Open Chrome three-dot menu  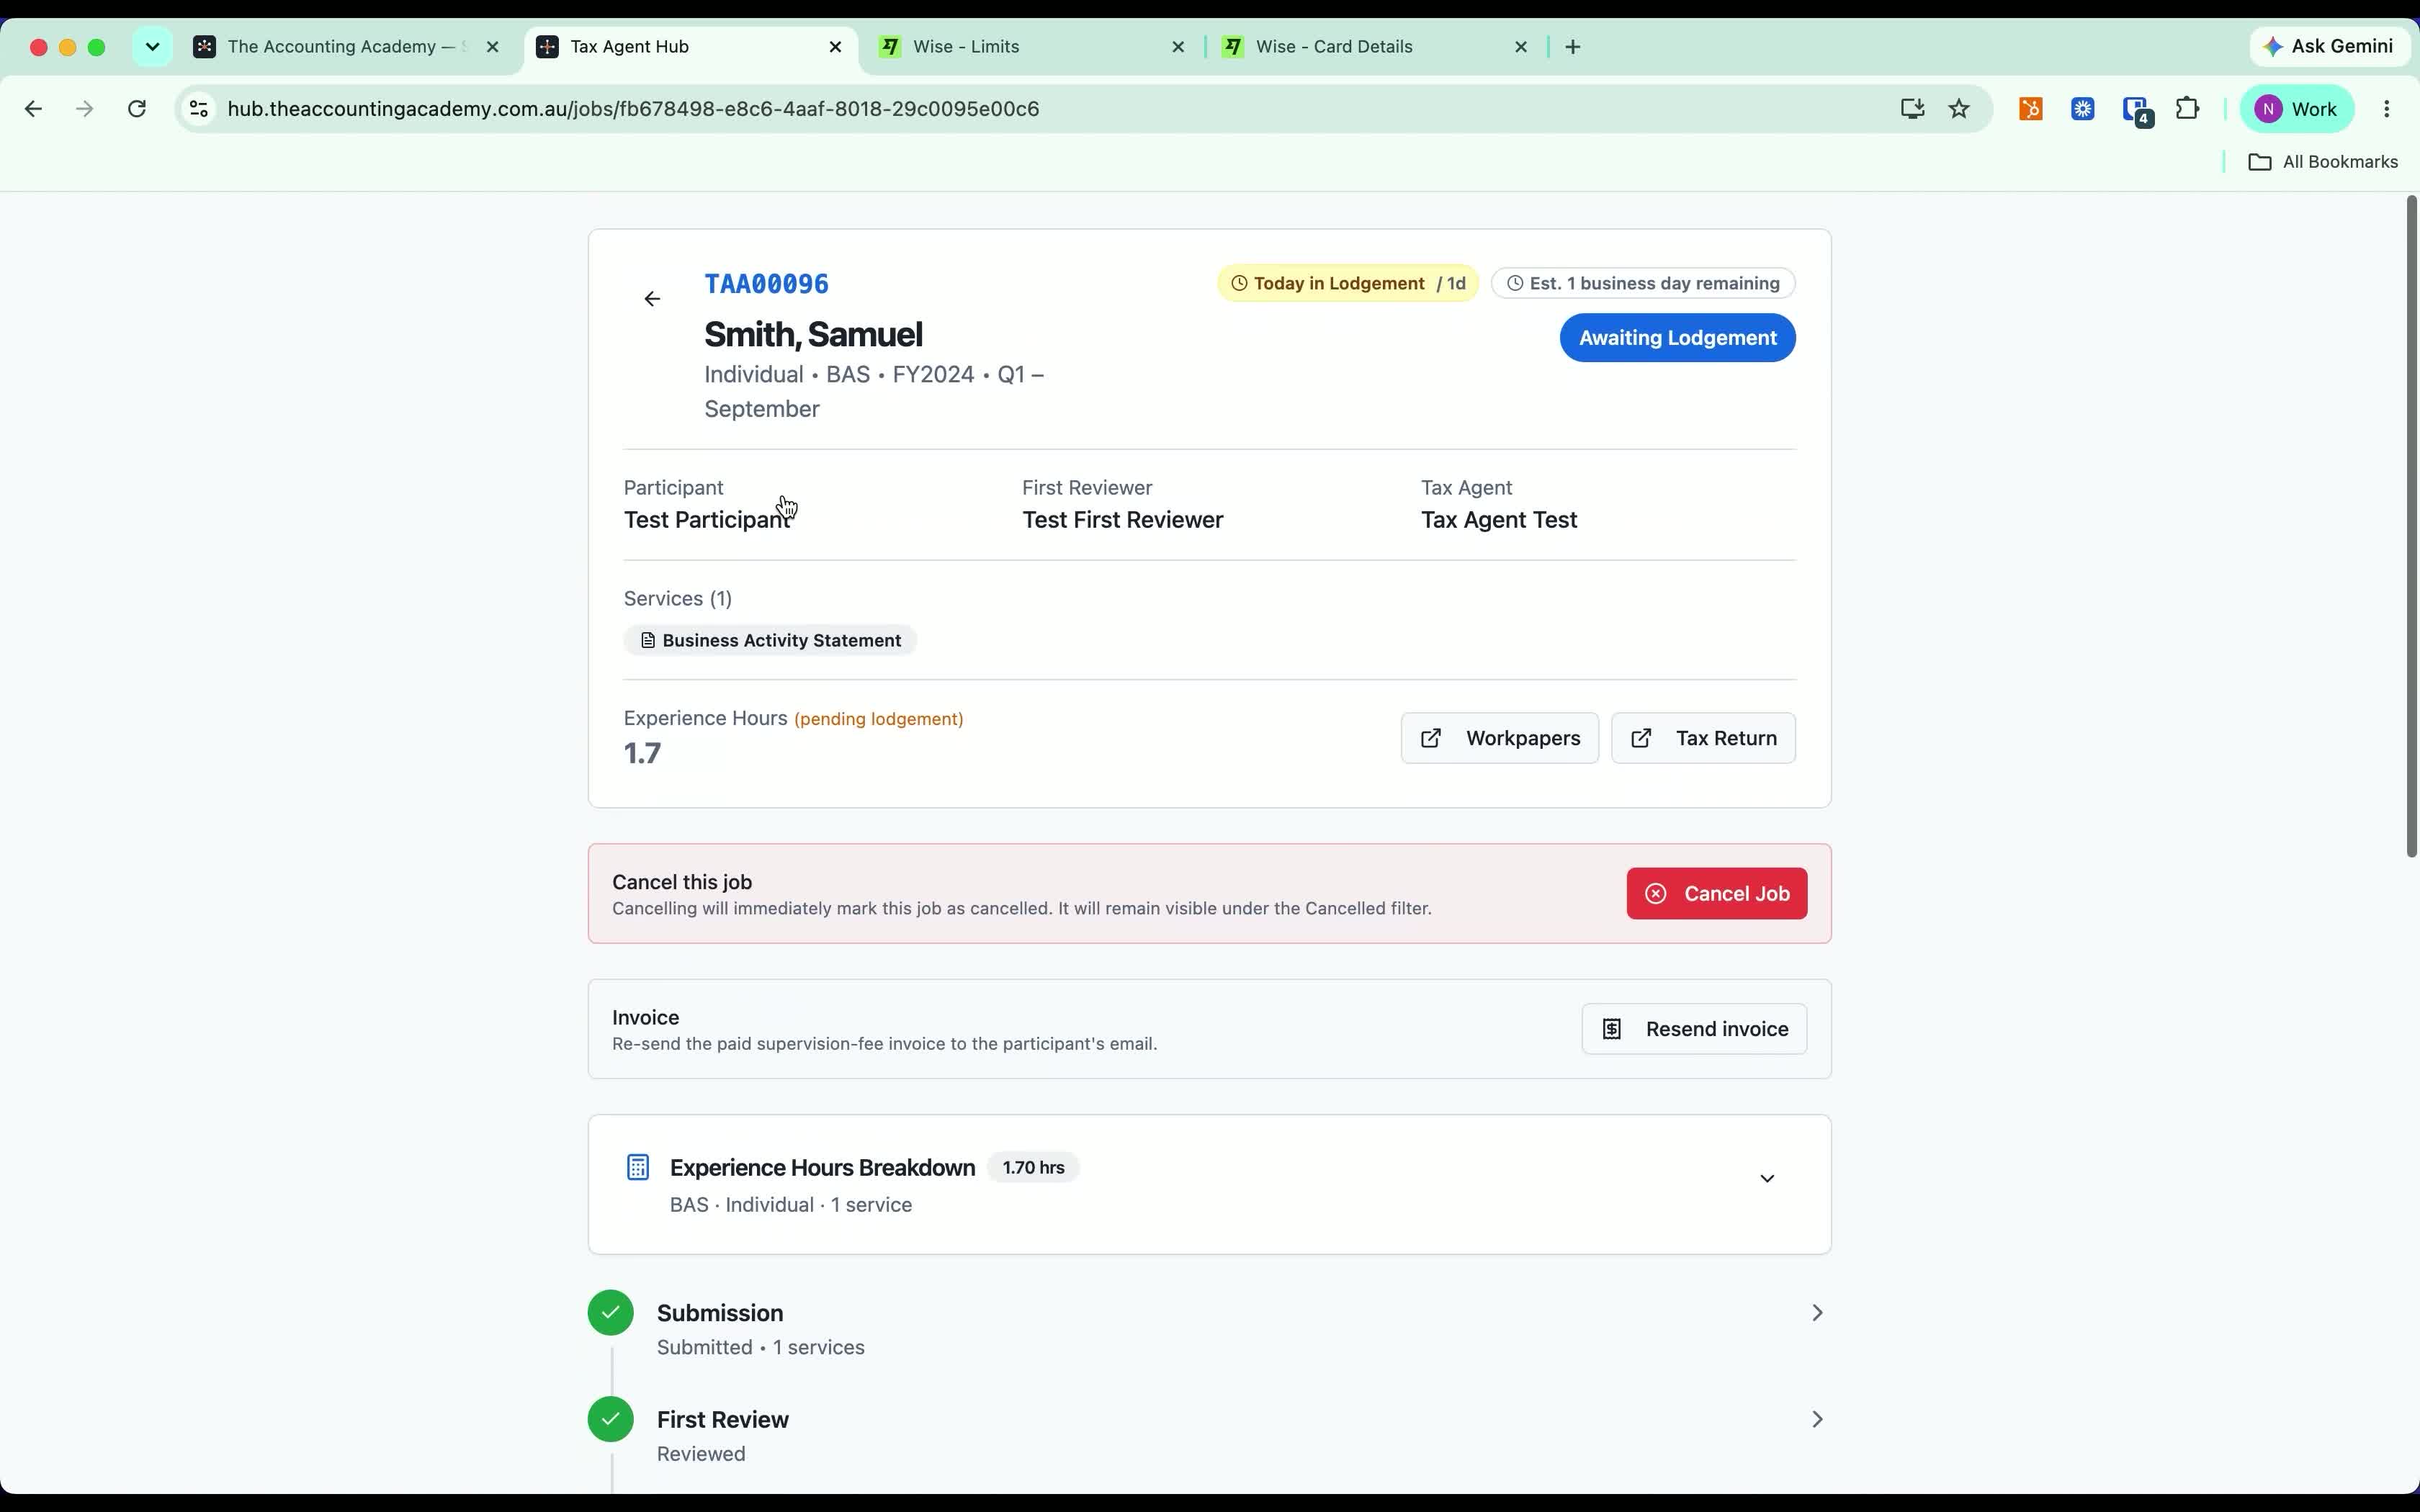[x=2387, y=109]
